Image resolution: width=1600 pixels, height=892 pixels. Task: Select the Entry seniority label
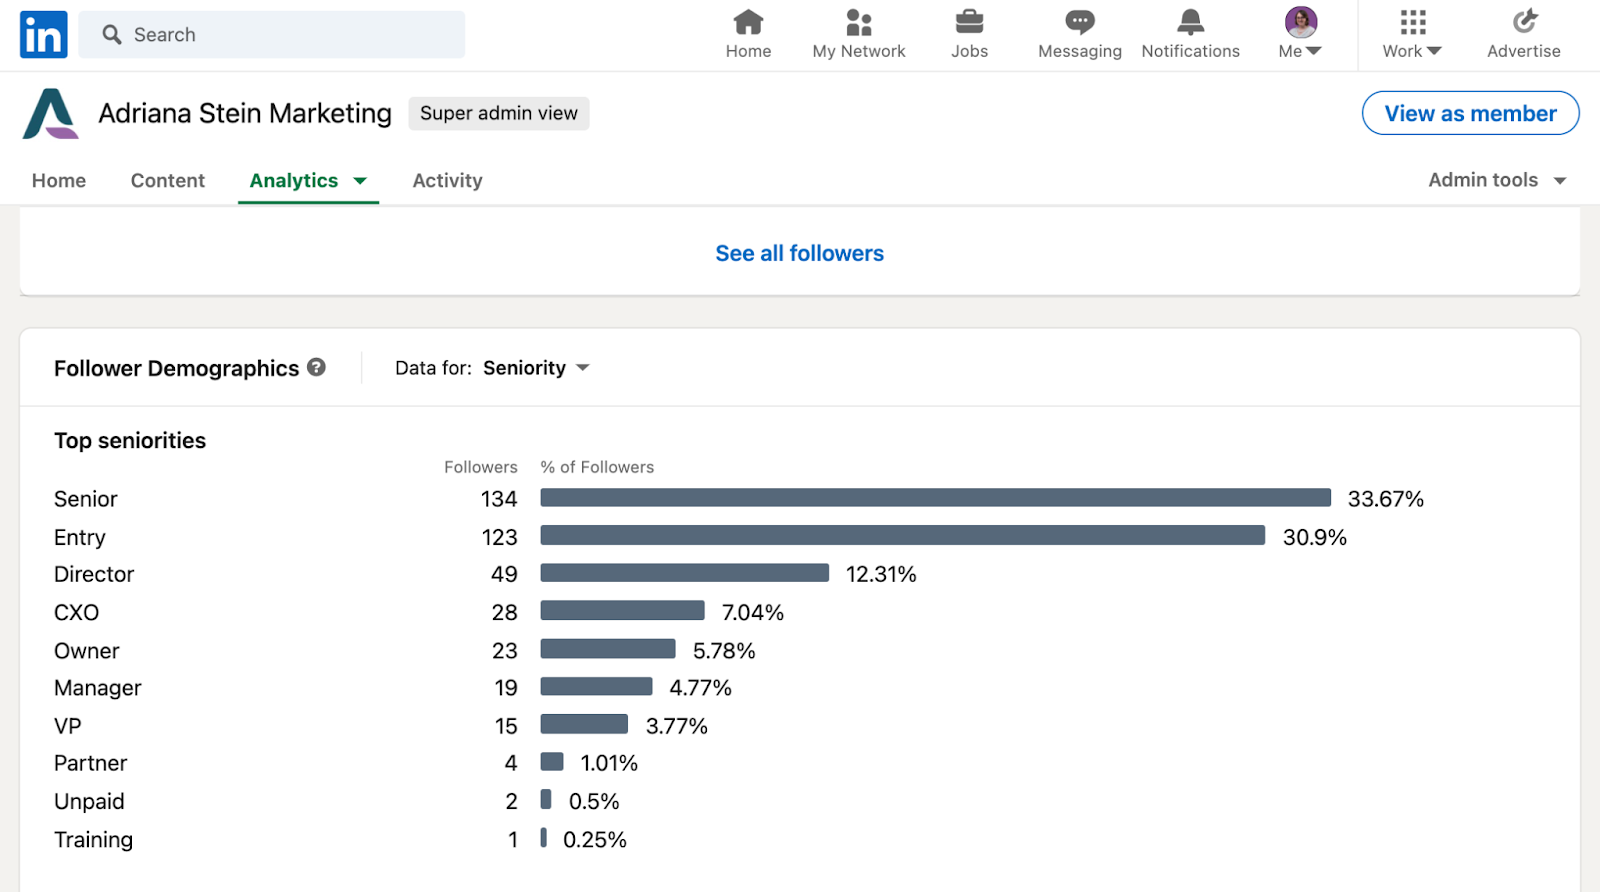(x=80, y=537)
